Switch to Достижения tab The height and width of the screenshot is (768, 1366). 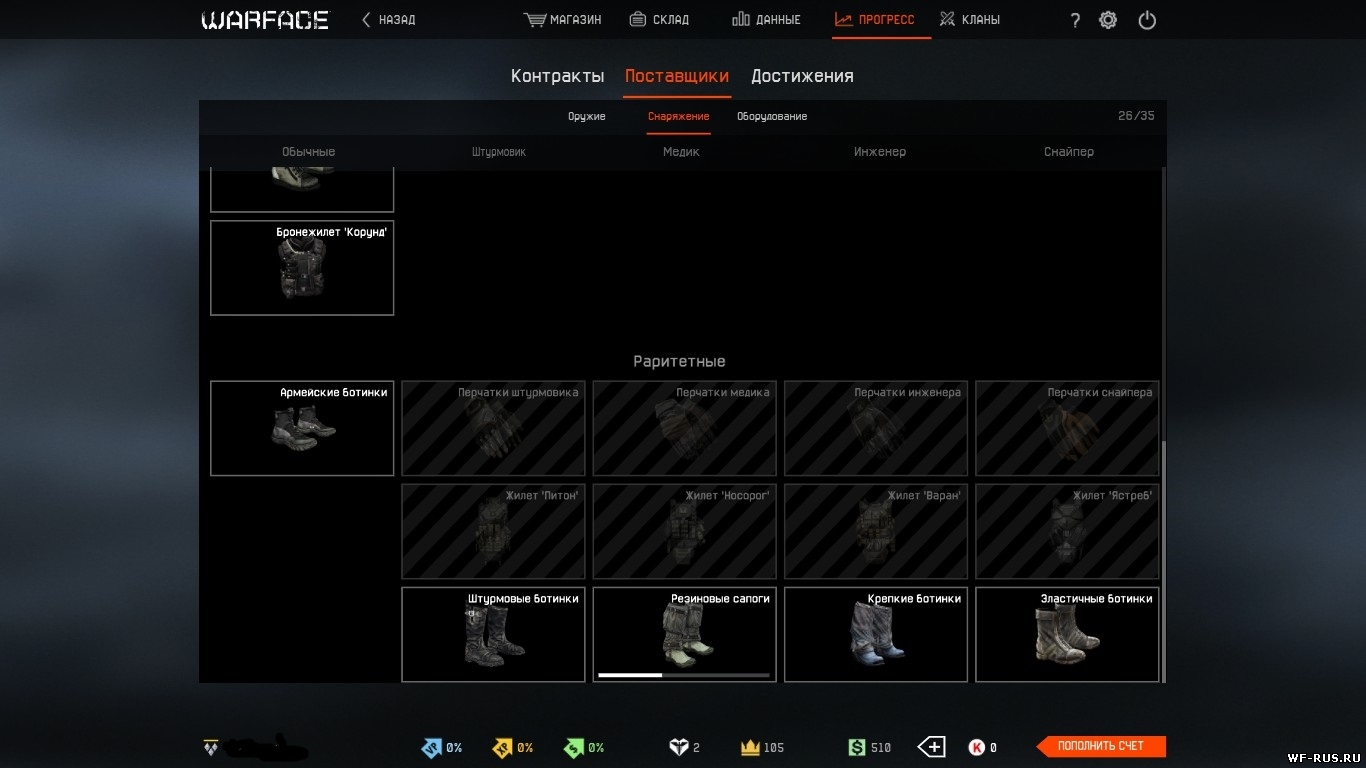(x=802, y=76)
